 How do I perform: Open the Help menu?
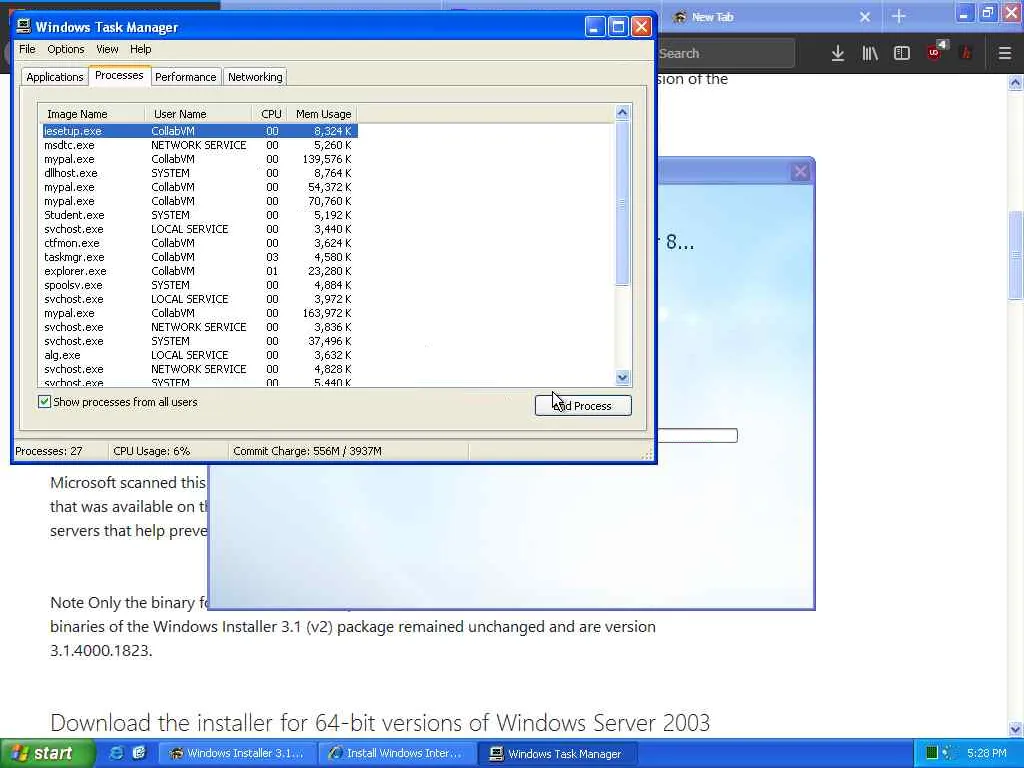[140, 49]
